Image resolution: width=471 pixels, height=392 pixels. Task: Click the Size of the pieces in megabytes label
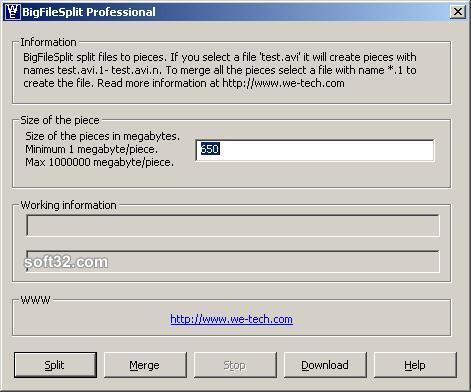point(103,136)
